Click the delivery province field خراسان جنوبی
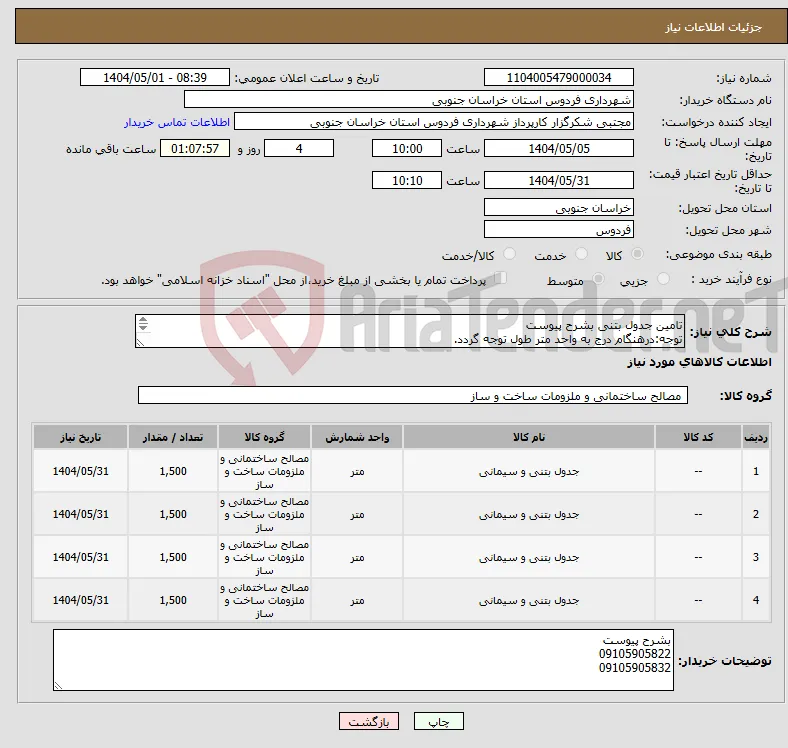 tap(559, 208)
